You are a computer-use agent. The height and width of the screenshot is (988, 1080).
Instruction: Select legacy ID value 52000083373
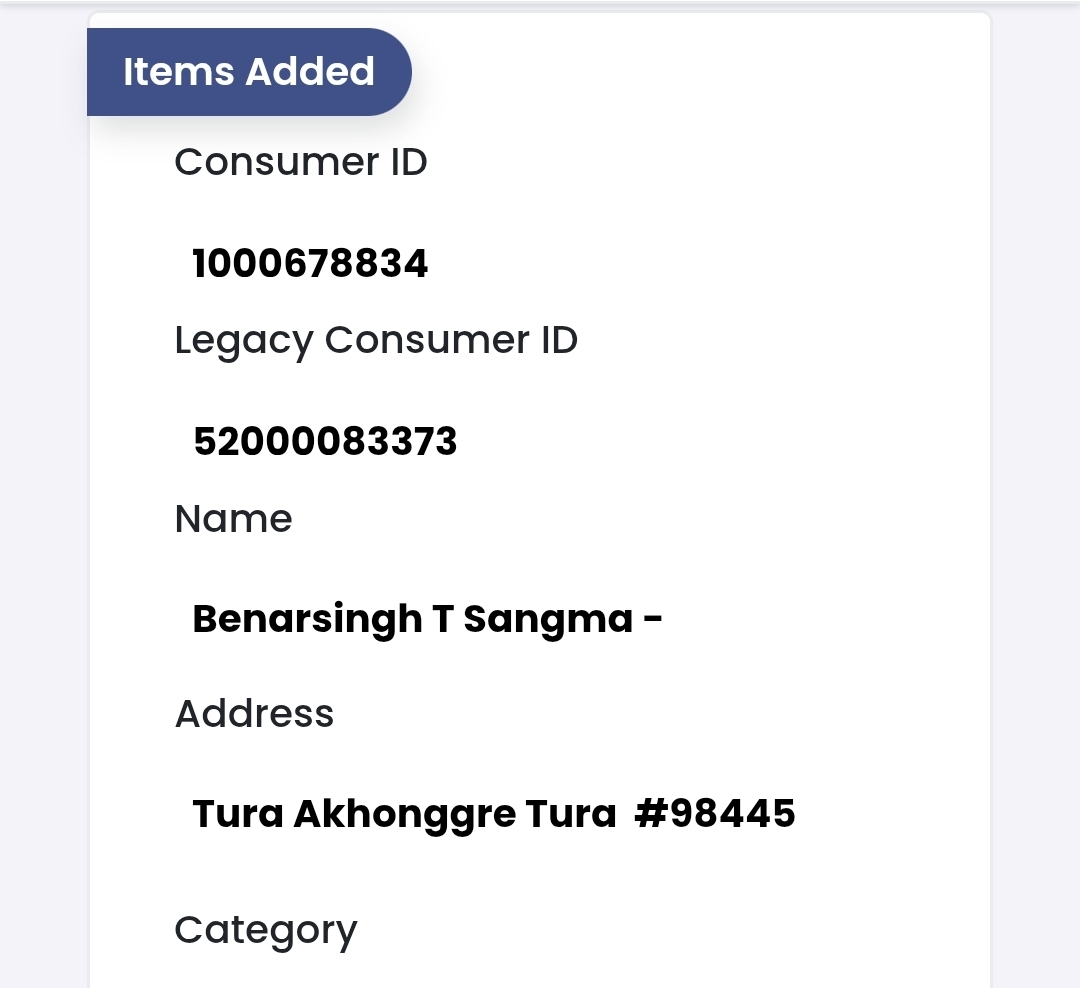pyautogui.click(x=325, y=441)
